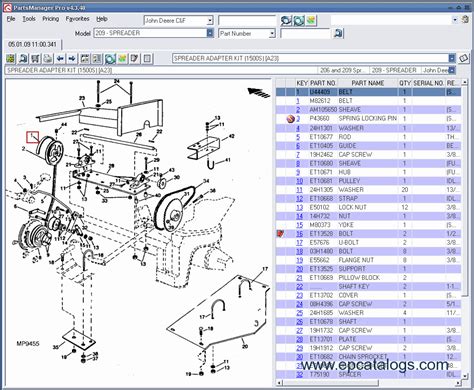Image resolution: width=474 pixels, height=390 pixels.
Task: Select the ET10678 SHAFT row
Action: [369, 322]
